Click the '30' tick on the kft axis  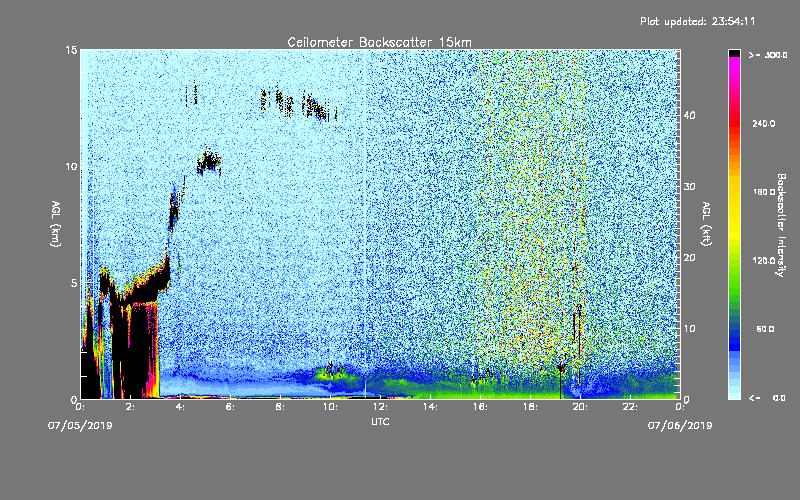pyautogui.click(x=689, y=187)
